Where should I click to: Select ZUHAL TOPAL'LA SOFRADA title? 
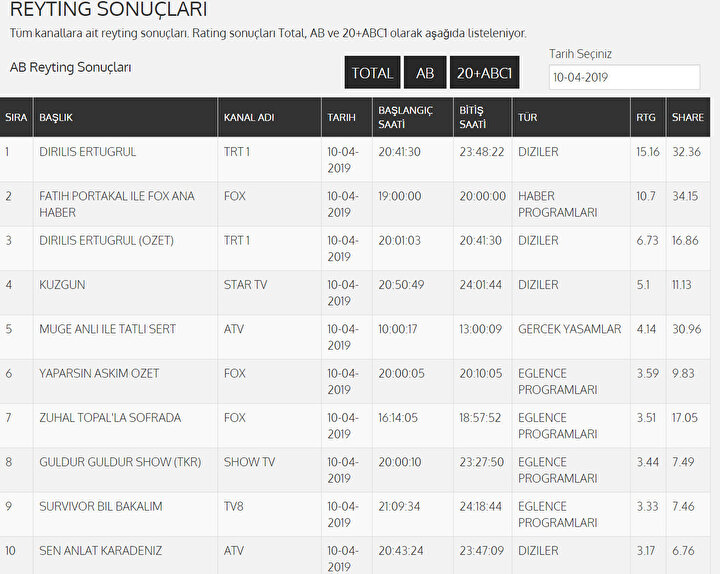110,418
